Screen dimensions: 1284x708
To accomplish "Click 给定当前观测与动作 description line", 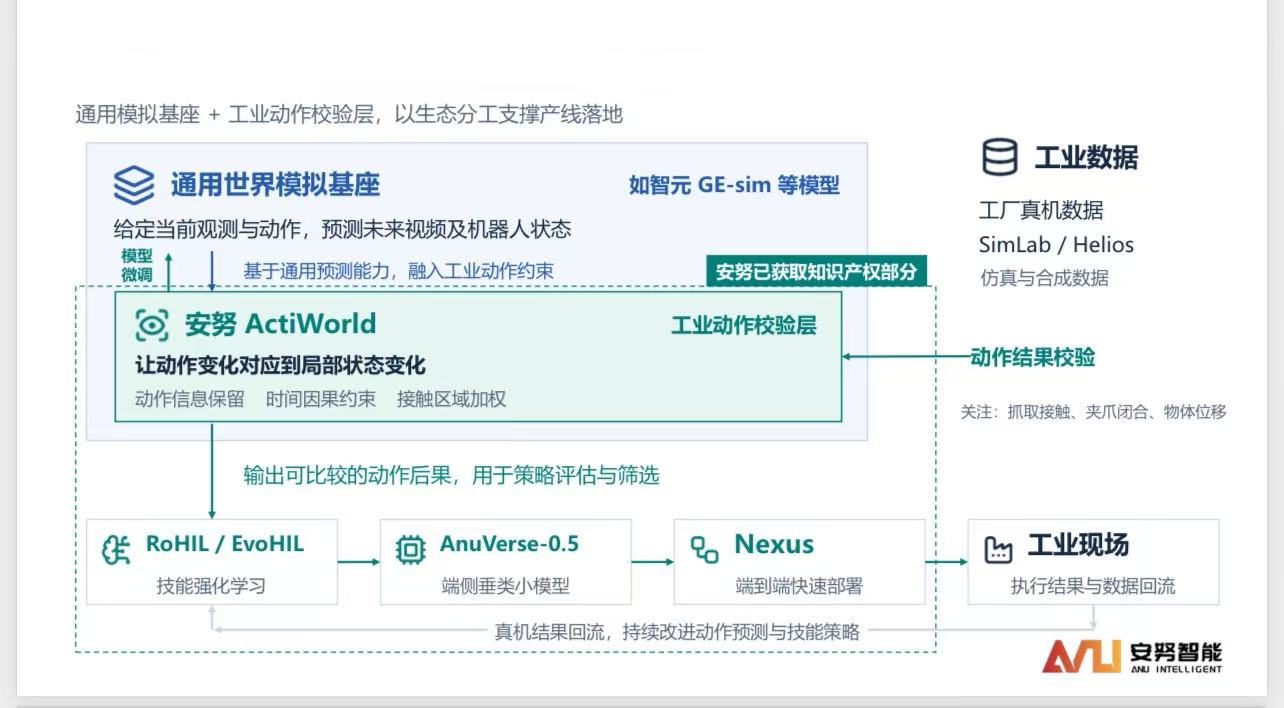I will [x=342, y=229].
